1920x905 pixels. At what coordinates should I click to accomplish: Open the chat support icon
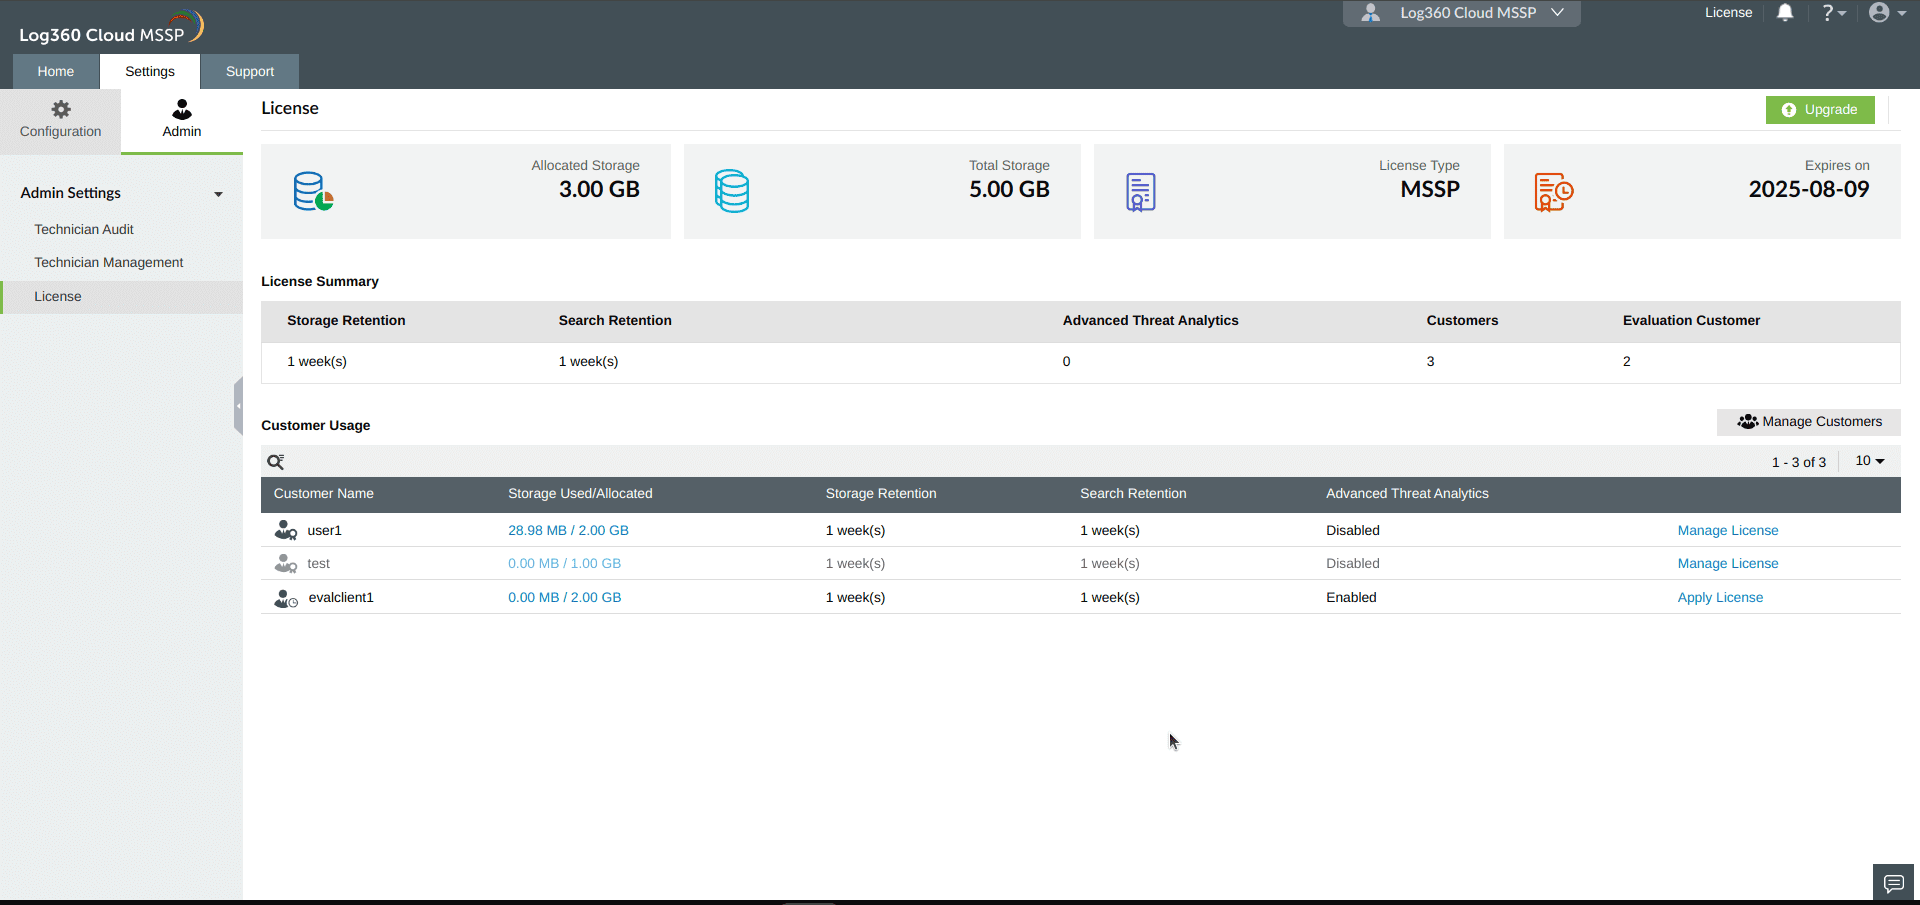(1893, 883)
